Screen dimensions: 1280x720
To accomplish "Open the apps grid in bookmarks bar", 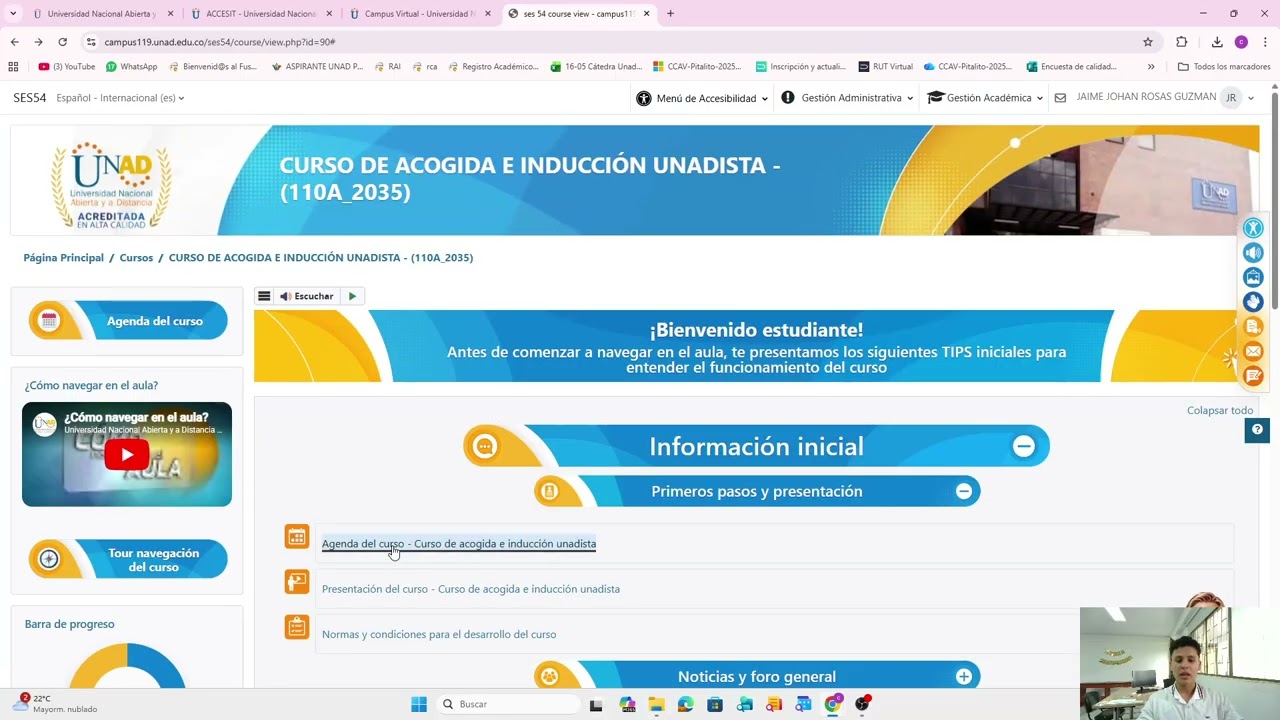I will [x=13, y=67].
